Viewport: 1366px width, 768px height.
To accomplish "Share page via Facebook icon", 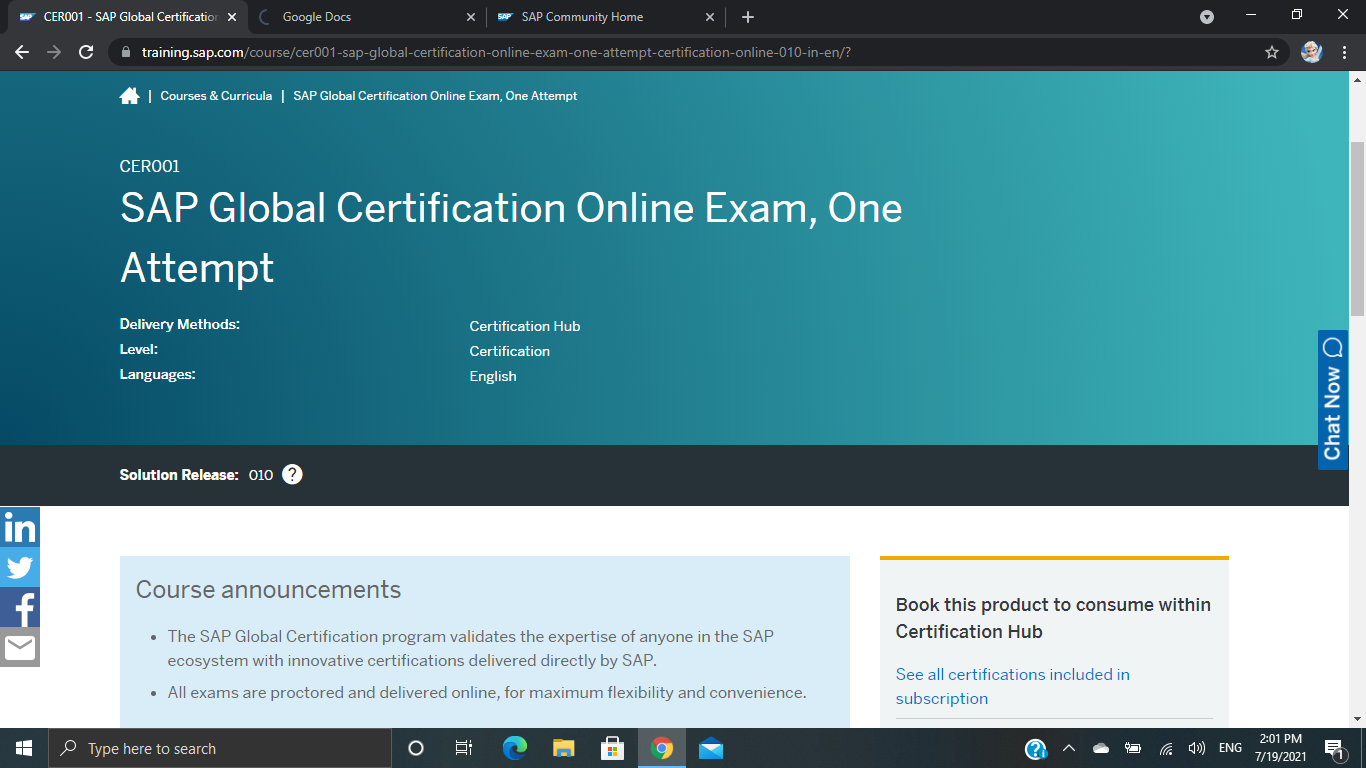I will (x=20, y=607).
